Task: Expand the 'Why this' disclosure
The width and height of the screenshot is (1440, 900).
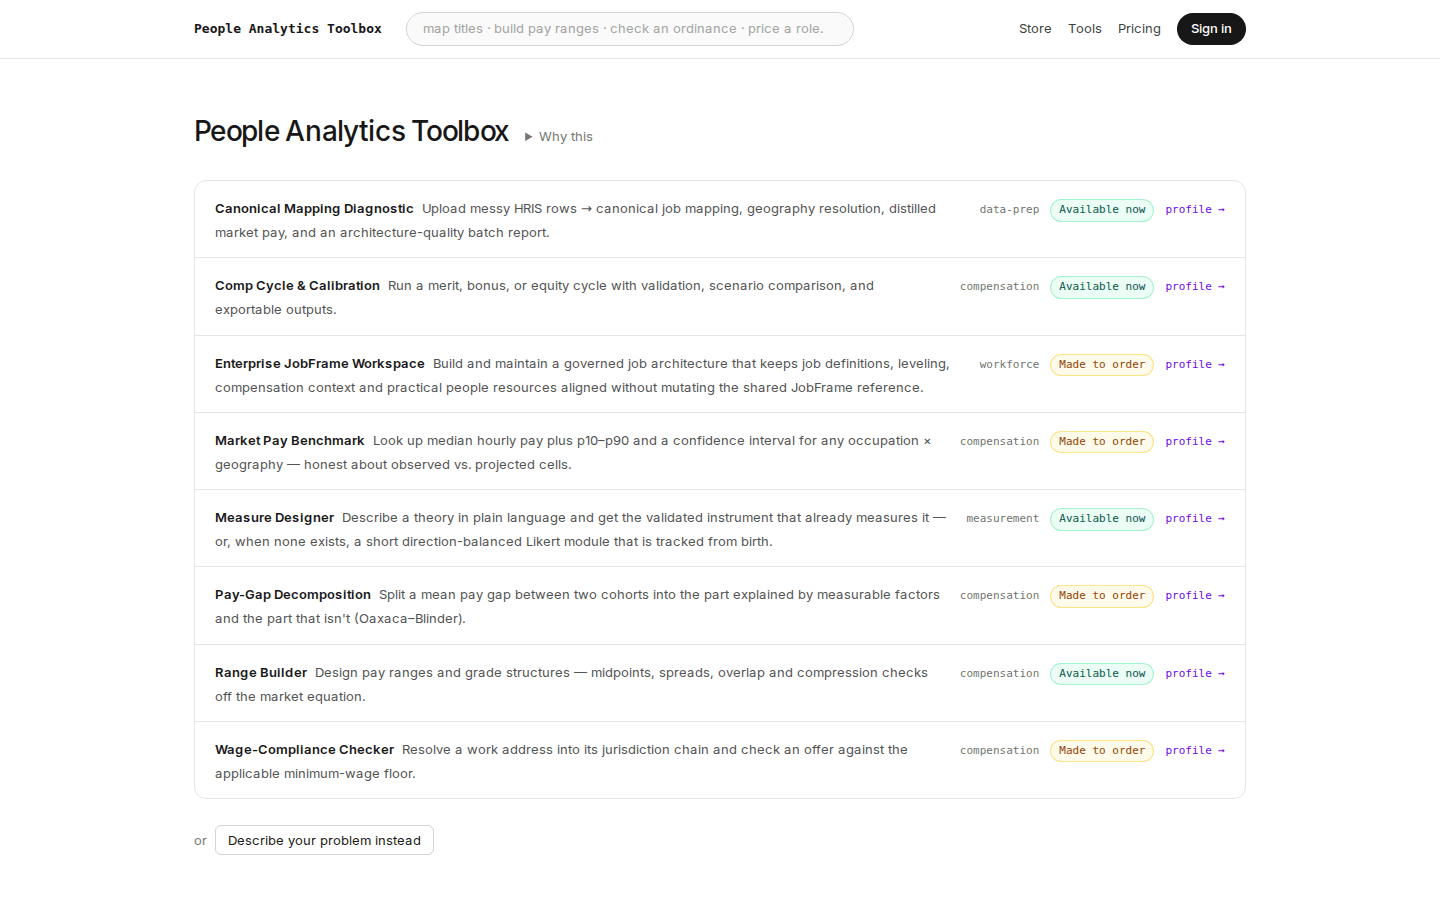Action: pyautogui.click(x=559, y=137)
